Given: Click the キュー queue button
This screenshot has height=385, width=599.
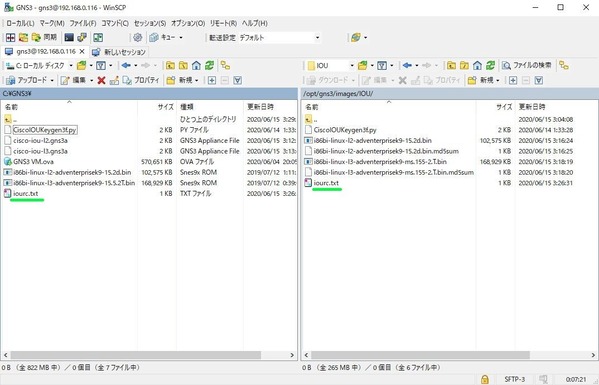Looking at the screenshot, I should coord(163,37).
